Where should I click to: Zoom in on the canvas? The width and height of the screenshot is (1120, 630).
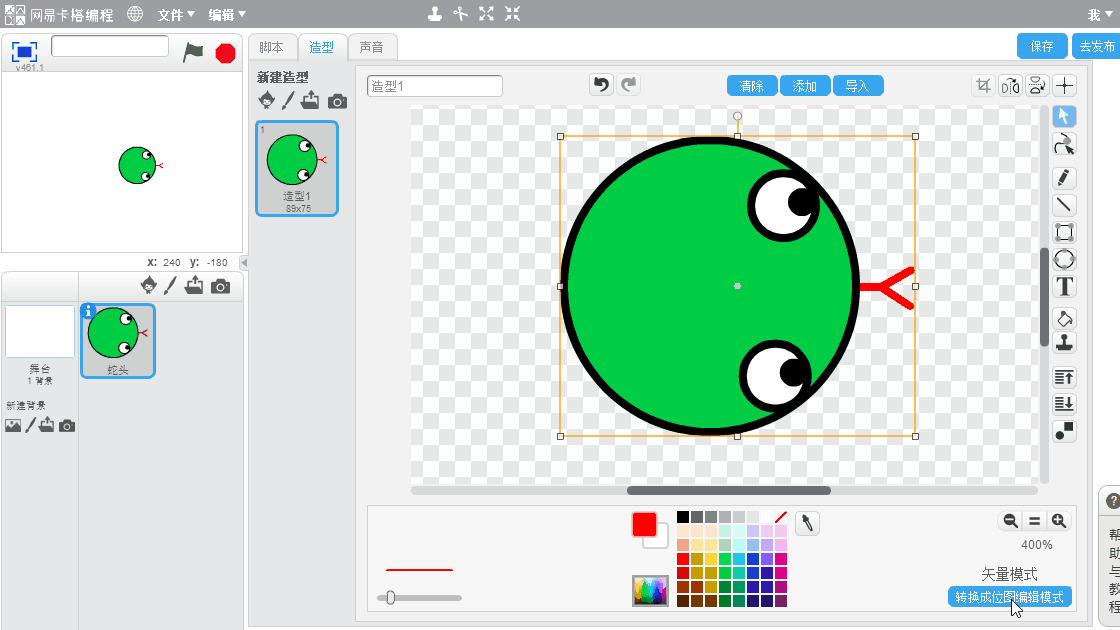tap(1059, 521)
